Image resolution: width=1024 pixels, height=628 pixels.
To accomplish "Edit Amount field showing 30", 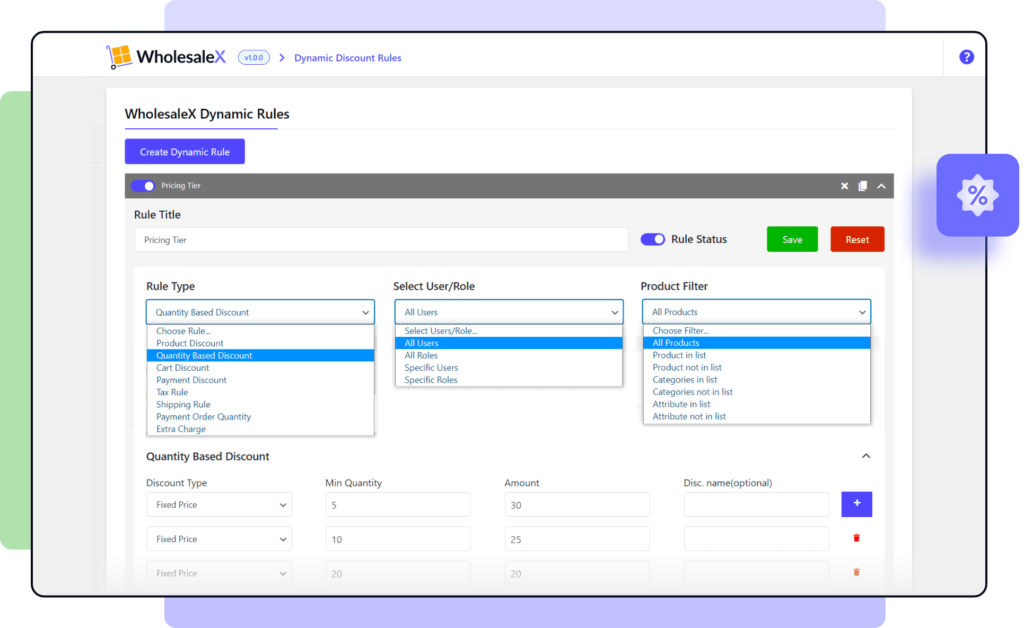I will coord(577,505).
